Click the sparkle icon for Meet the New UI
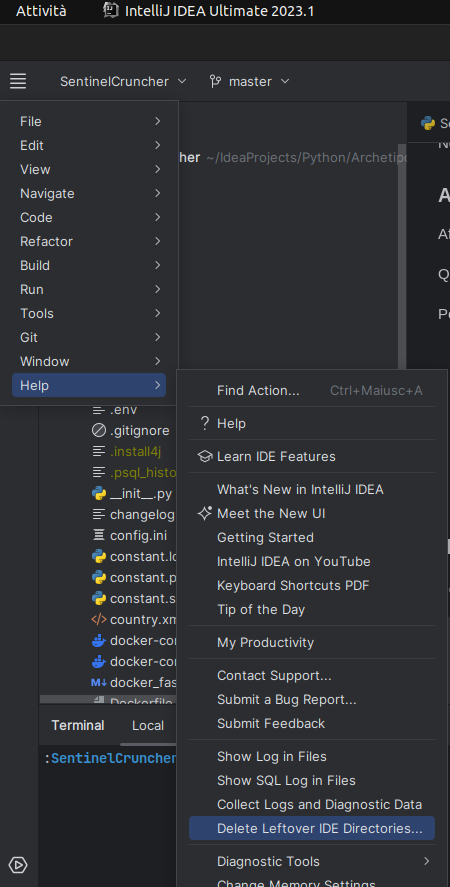The width and height of the screenshot is (450, 887). pyautogui.click(x=204, y=513)
